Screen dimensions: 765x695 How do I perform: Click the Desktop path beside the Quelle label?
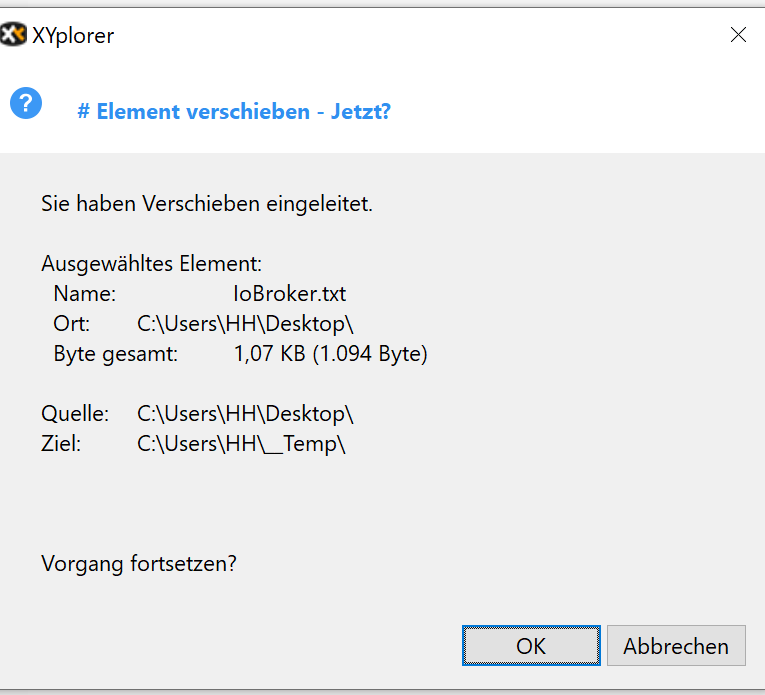[x=245, y=413]
